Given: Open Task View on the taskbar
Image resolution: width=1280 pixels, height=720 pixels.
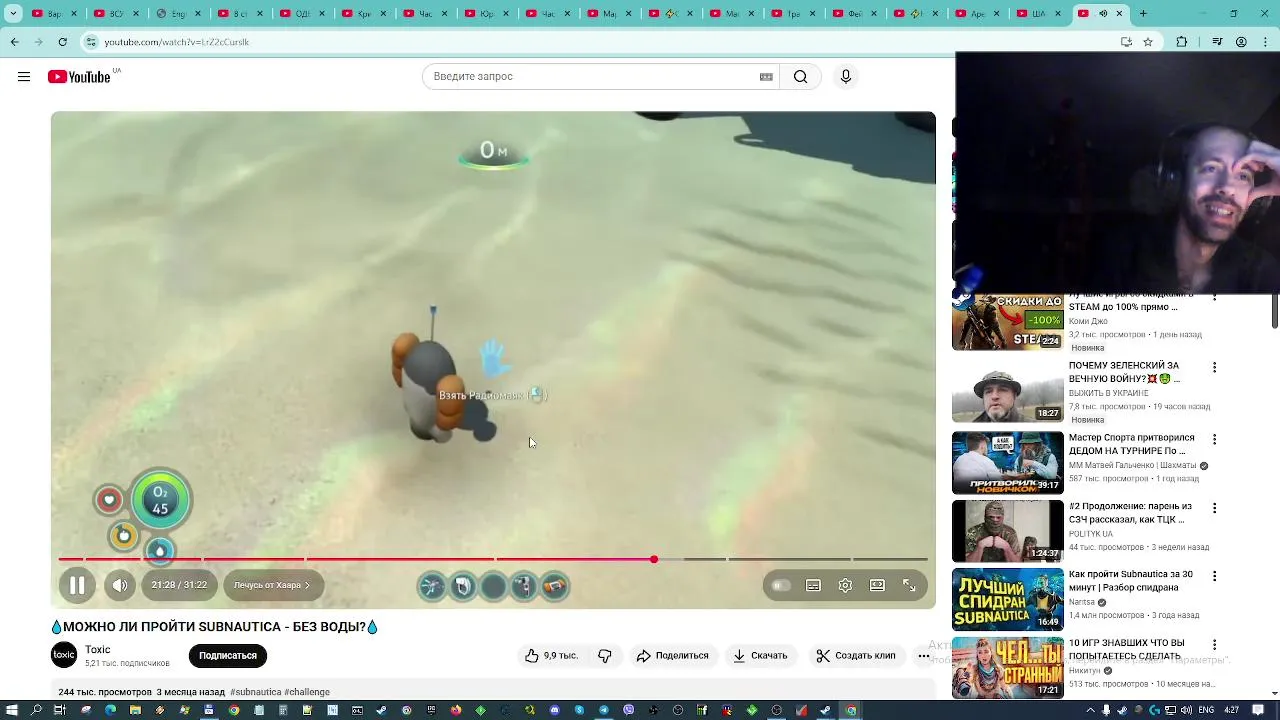Looking at the screenshot, I should (60, 710).
